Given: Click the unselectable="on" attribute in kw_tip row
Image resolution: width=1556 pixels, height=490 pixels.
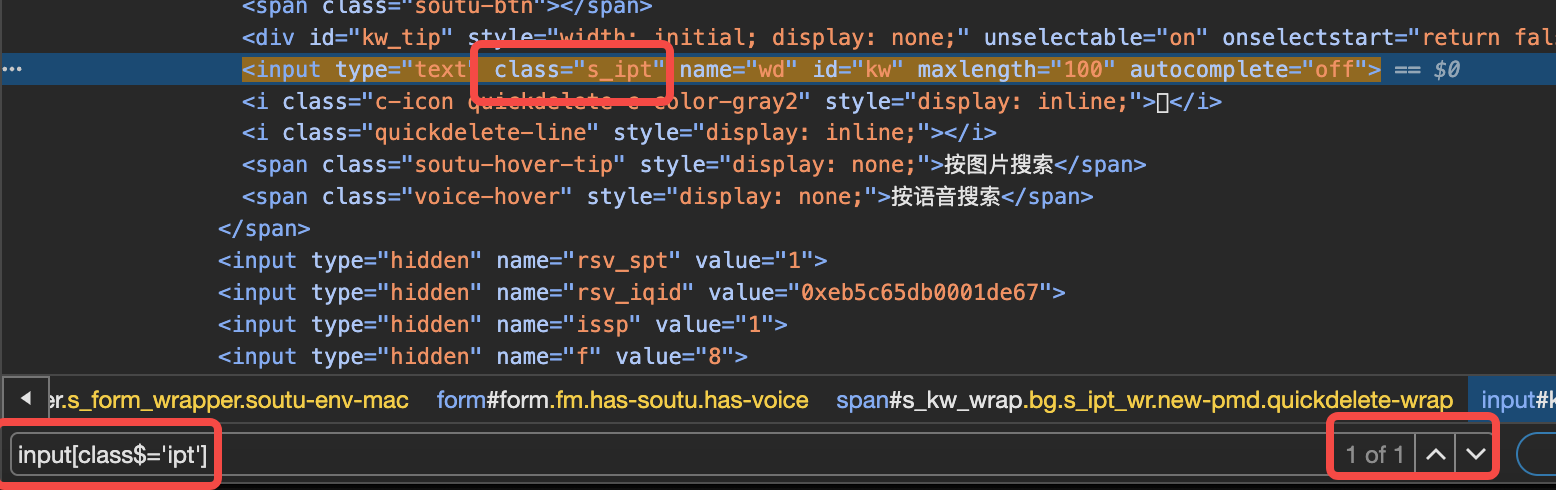Looking at the screenshot, I should [x=1097, y=38].
